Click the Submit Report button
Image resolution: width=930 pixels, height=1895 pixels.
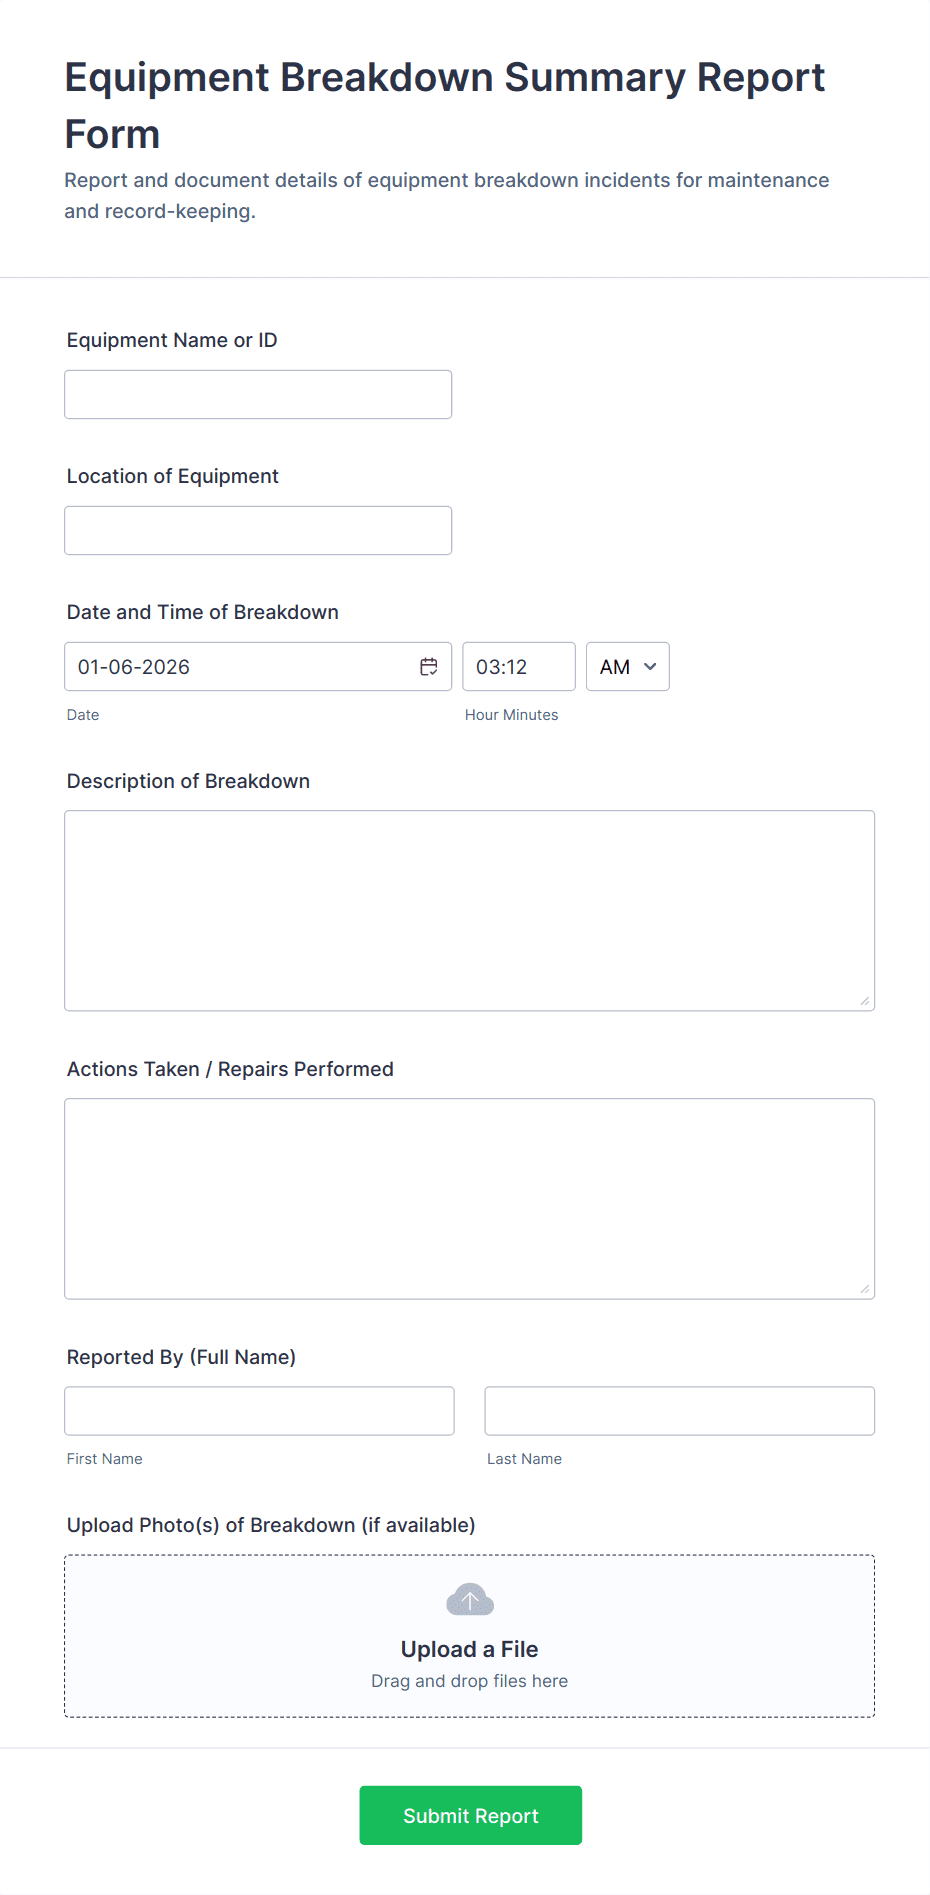[x=470, y=1815]
